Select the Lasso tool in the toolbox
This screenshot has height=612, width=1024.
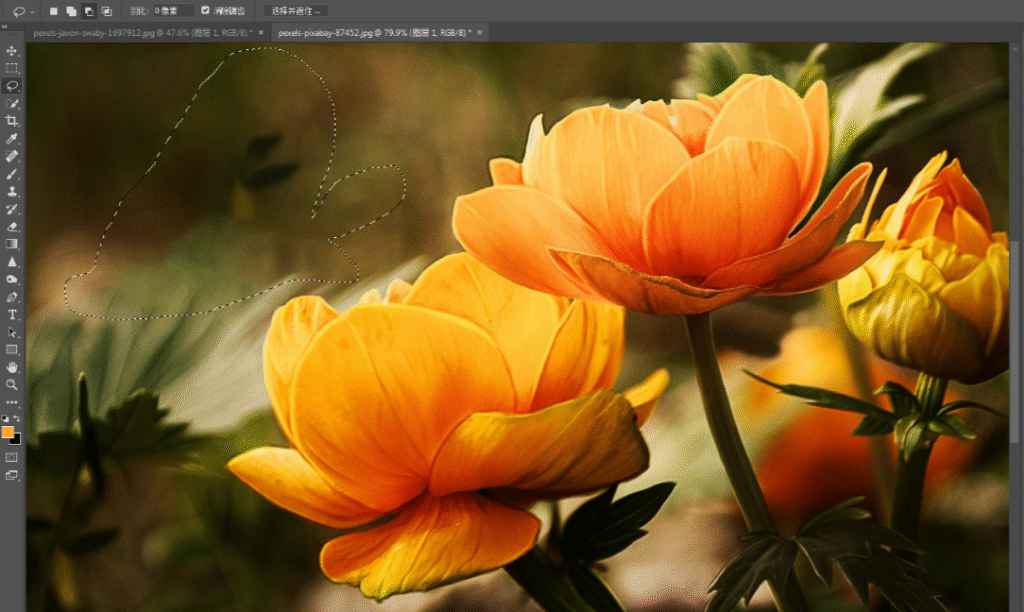[12, 86]
